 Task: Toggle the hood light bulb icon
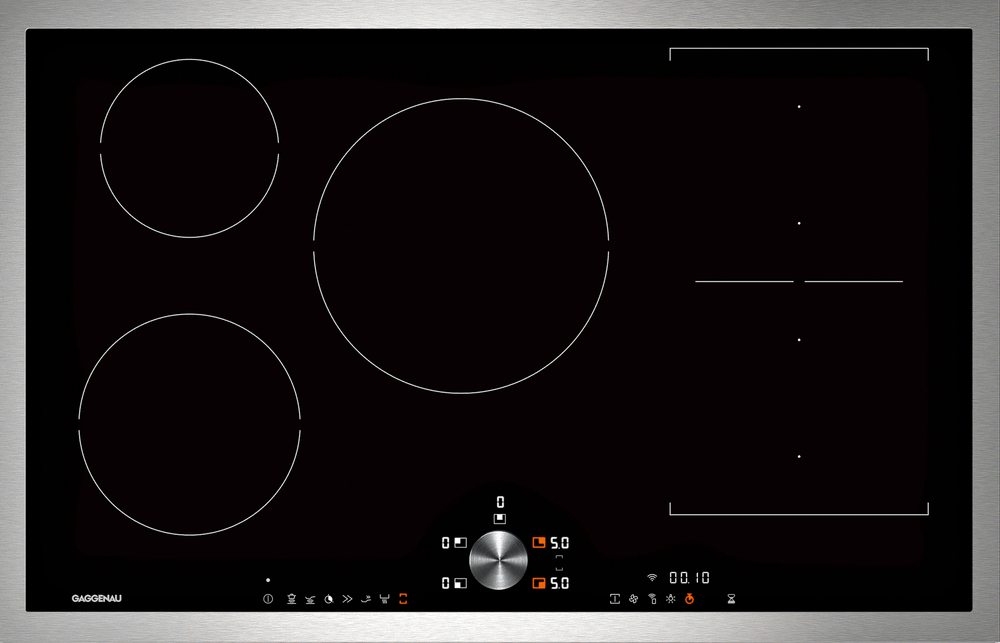tap(670, 599)
